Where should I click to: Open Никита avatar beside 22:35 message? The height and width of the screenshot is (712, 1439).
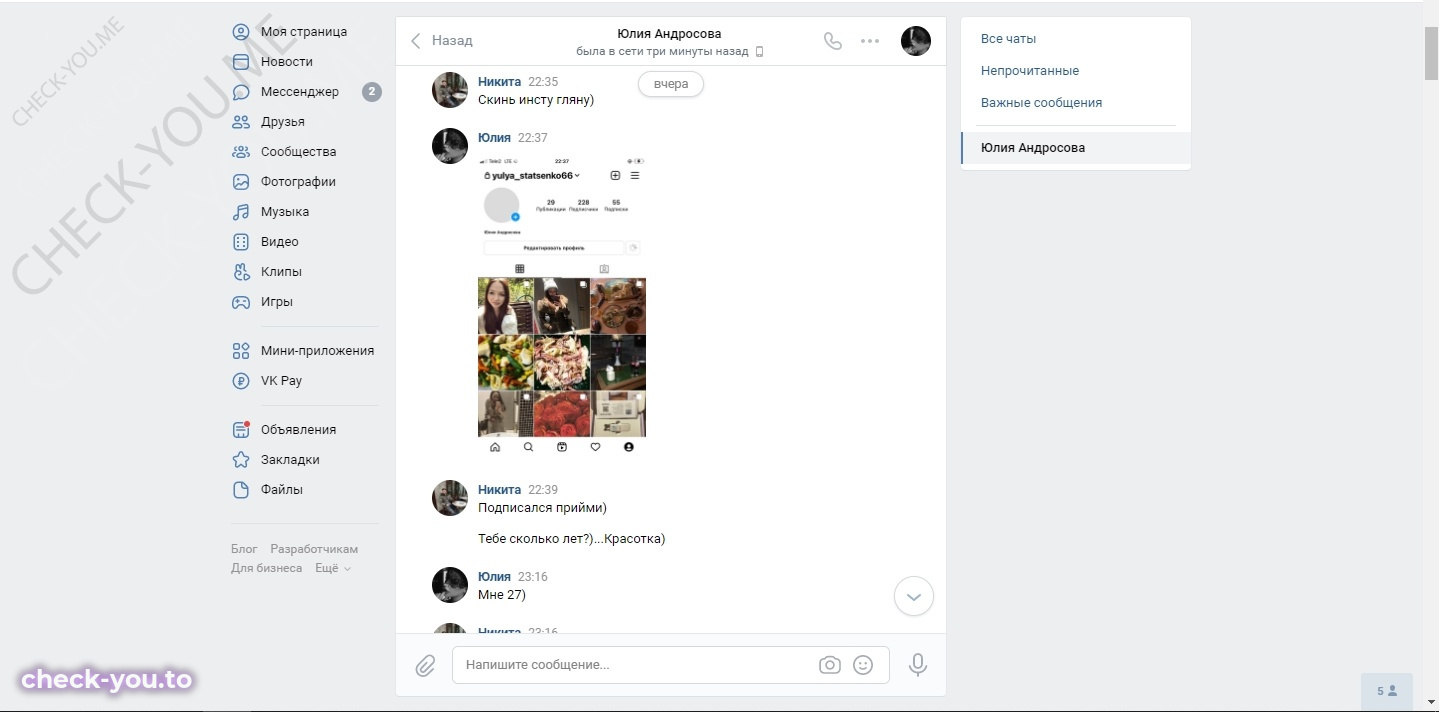[x=450, y=90]
